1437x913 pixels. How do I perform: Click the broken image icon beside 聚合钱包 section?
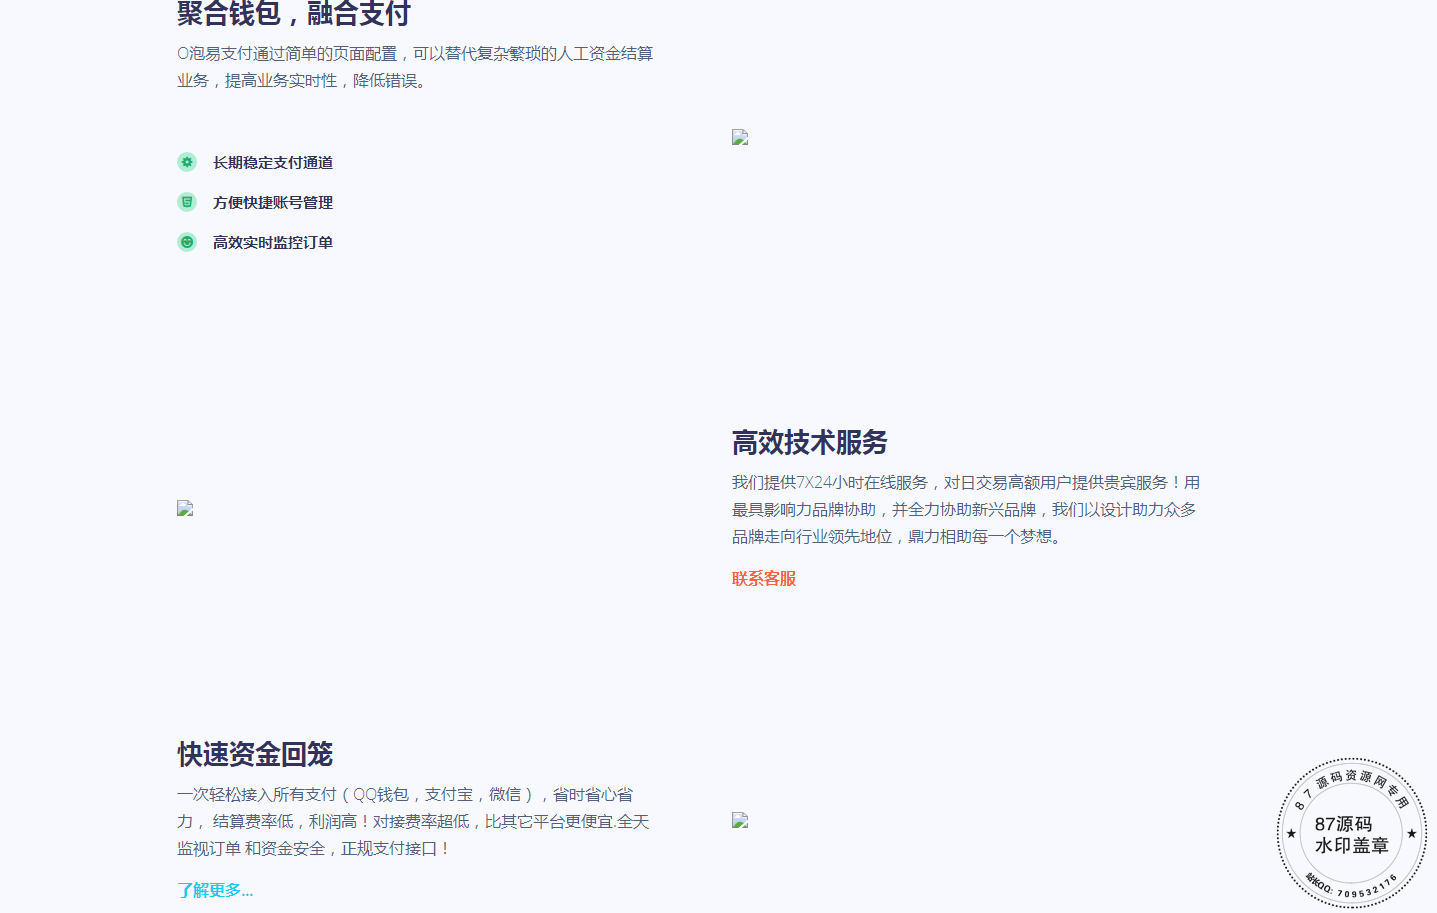coord(740,137)
